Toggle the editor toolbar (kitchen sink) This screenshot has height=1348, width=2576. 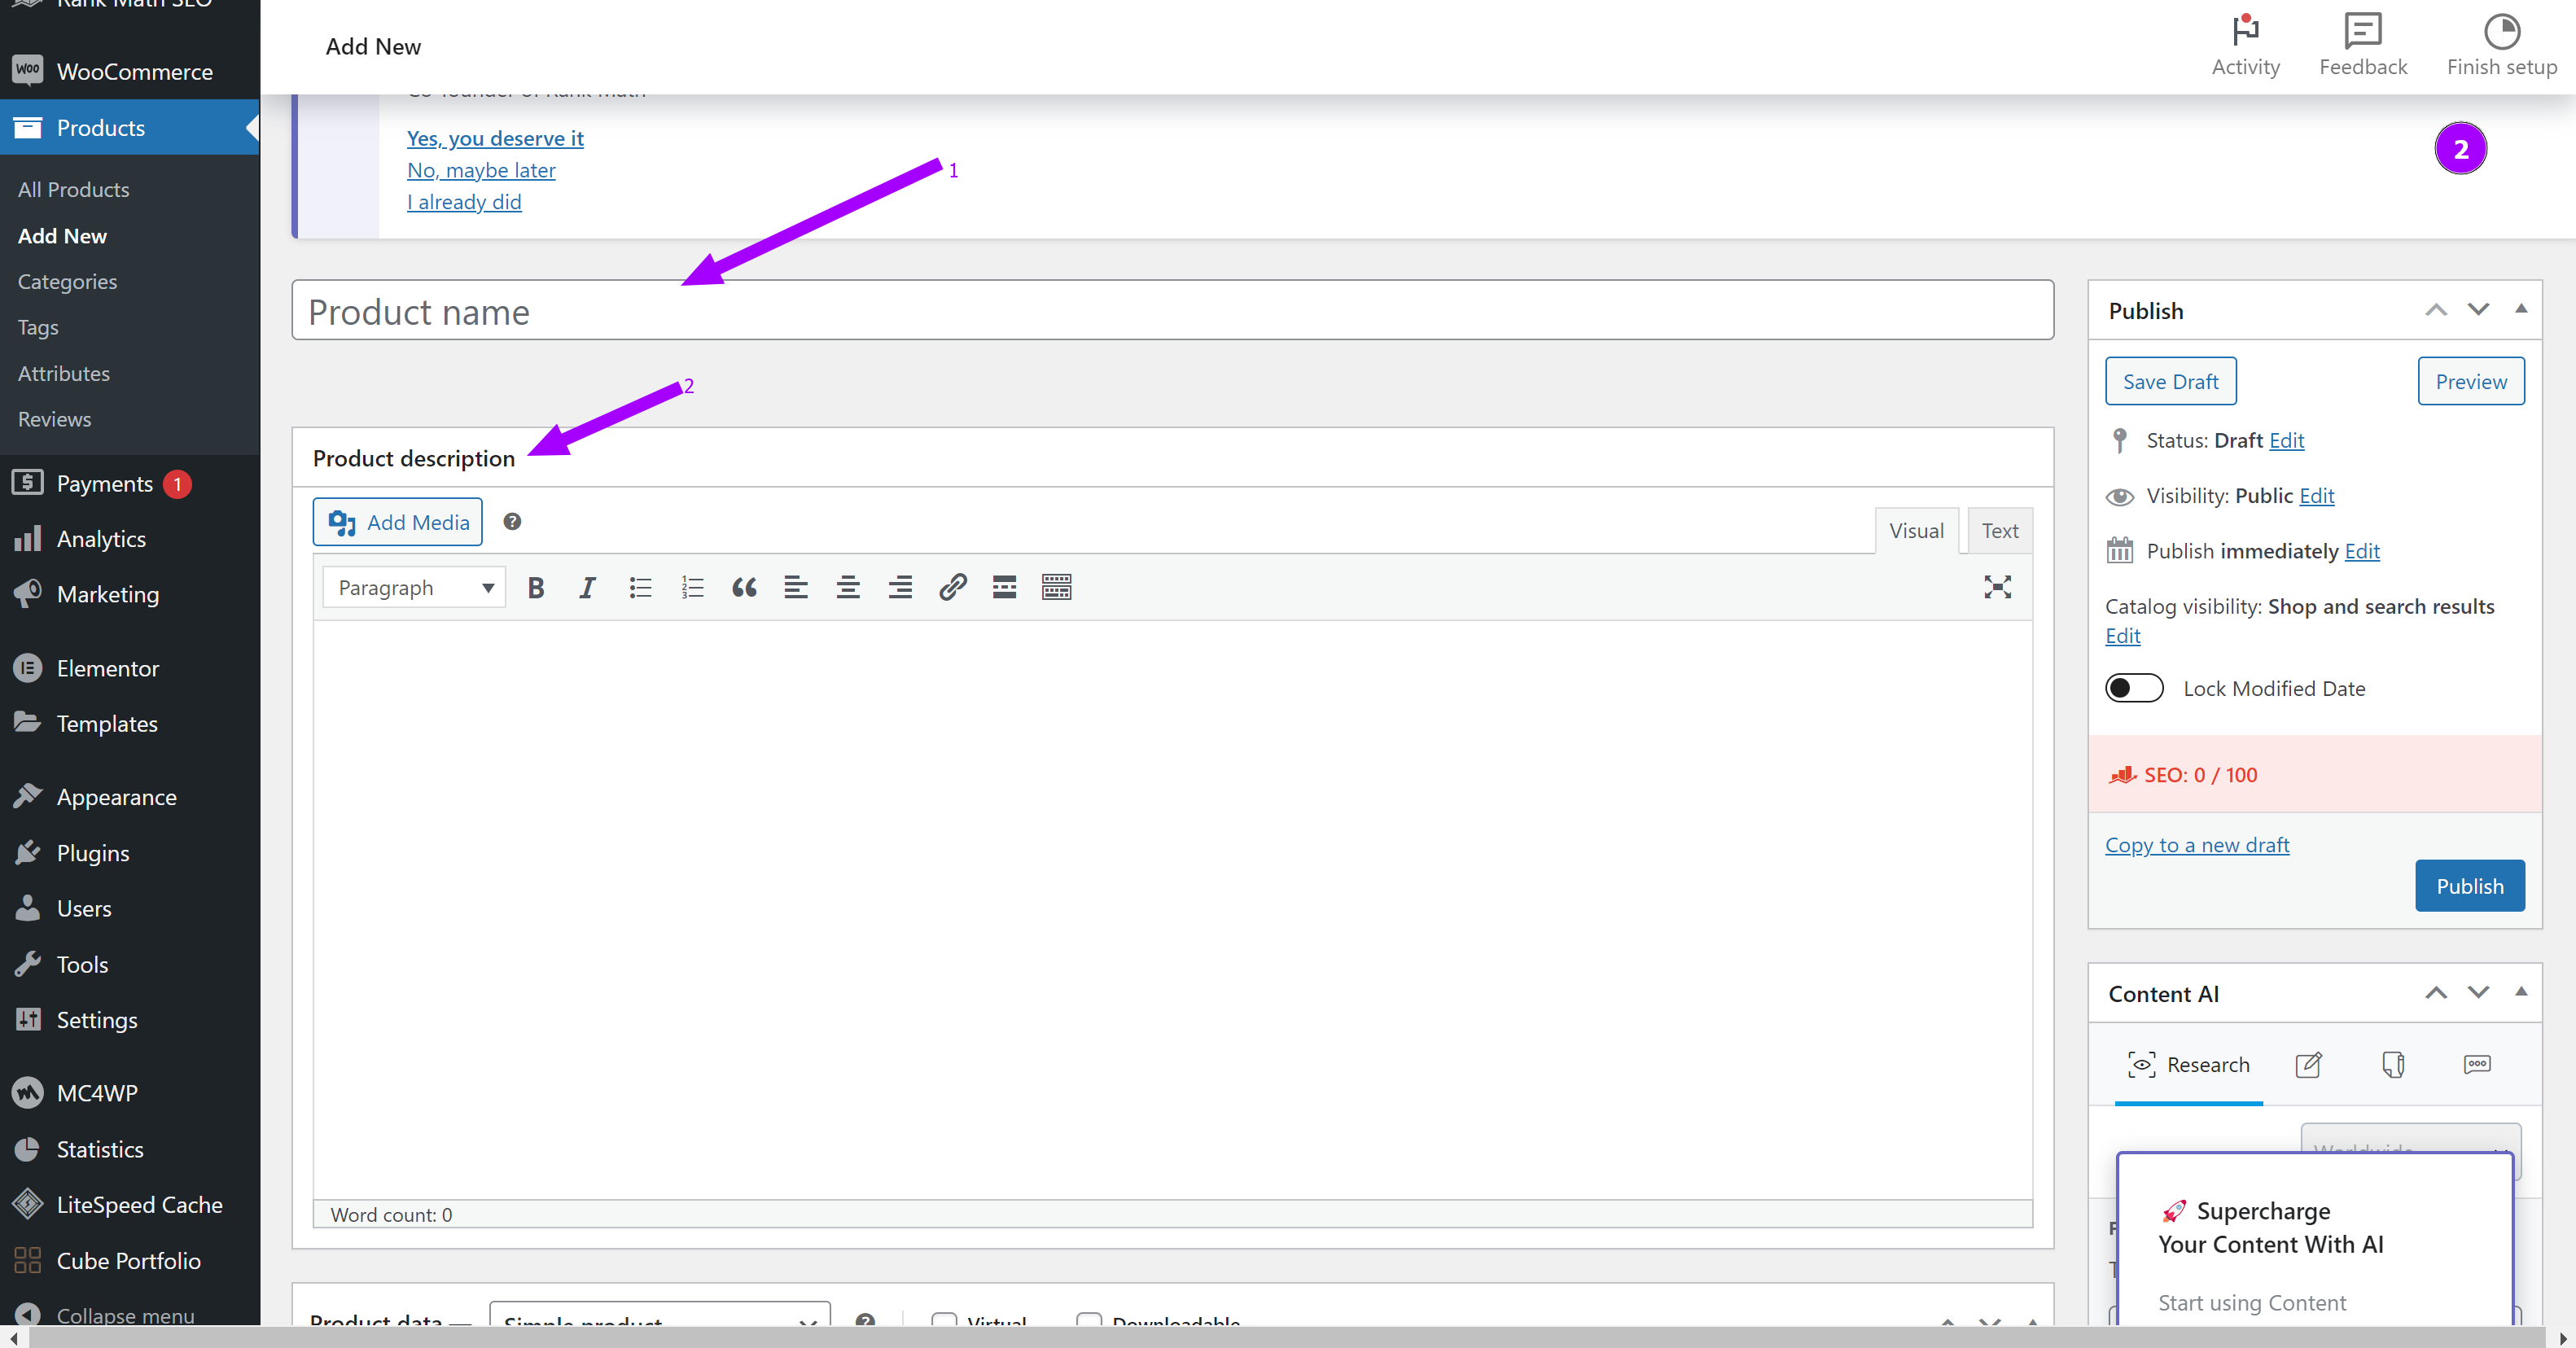point(1056,587)
